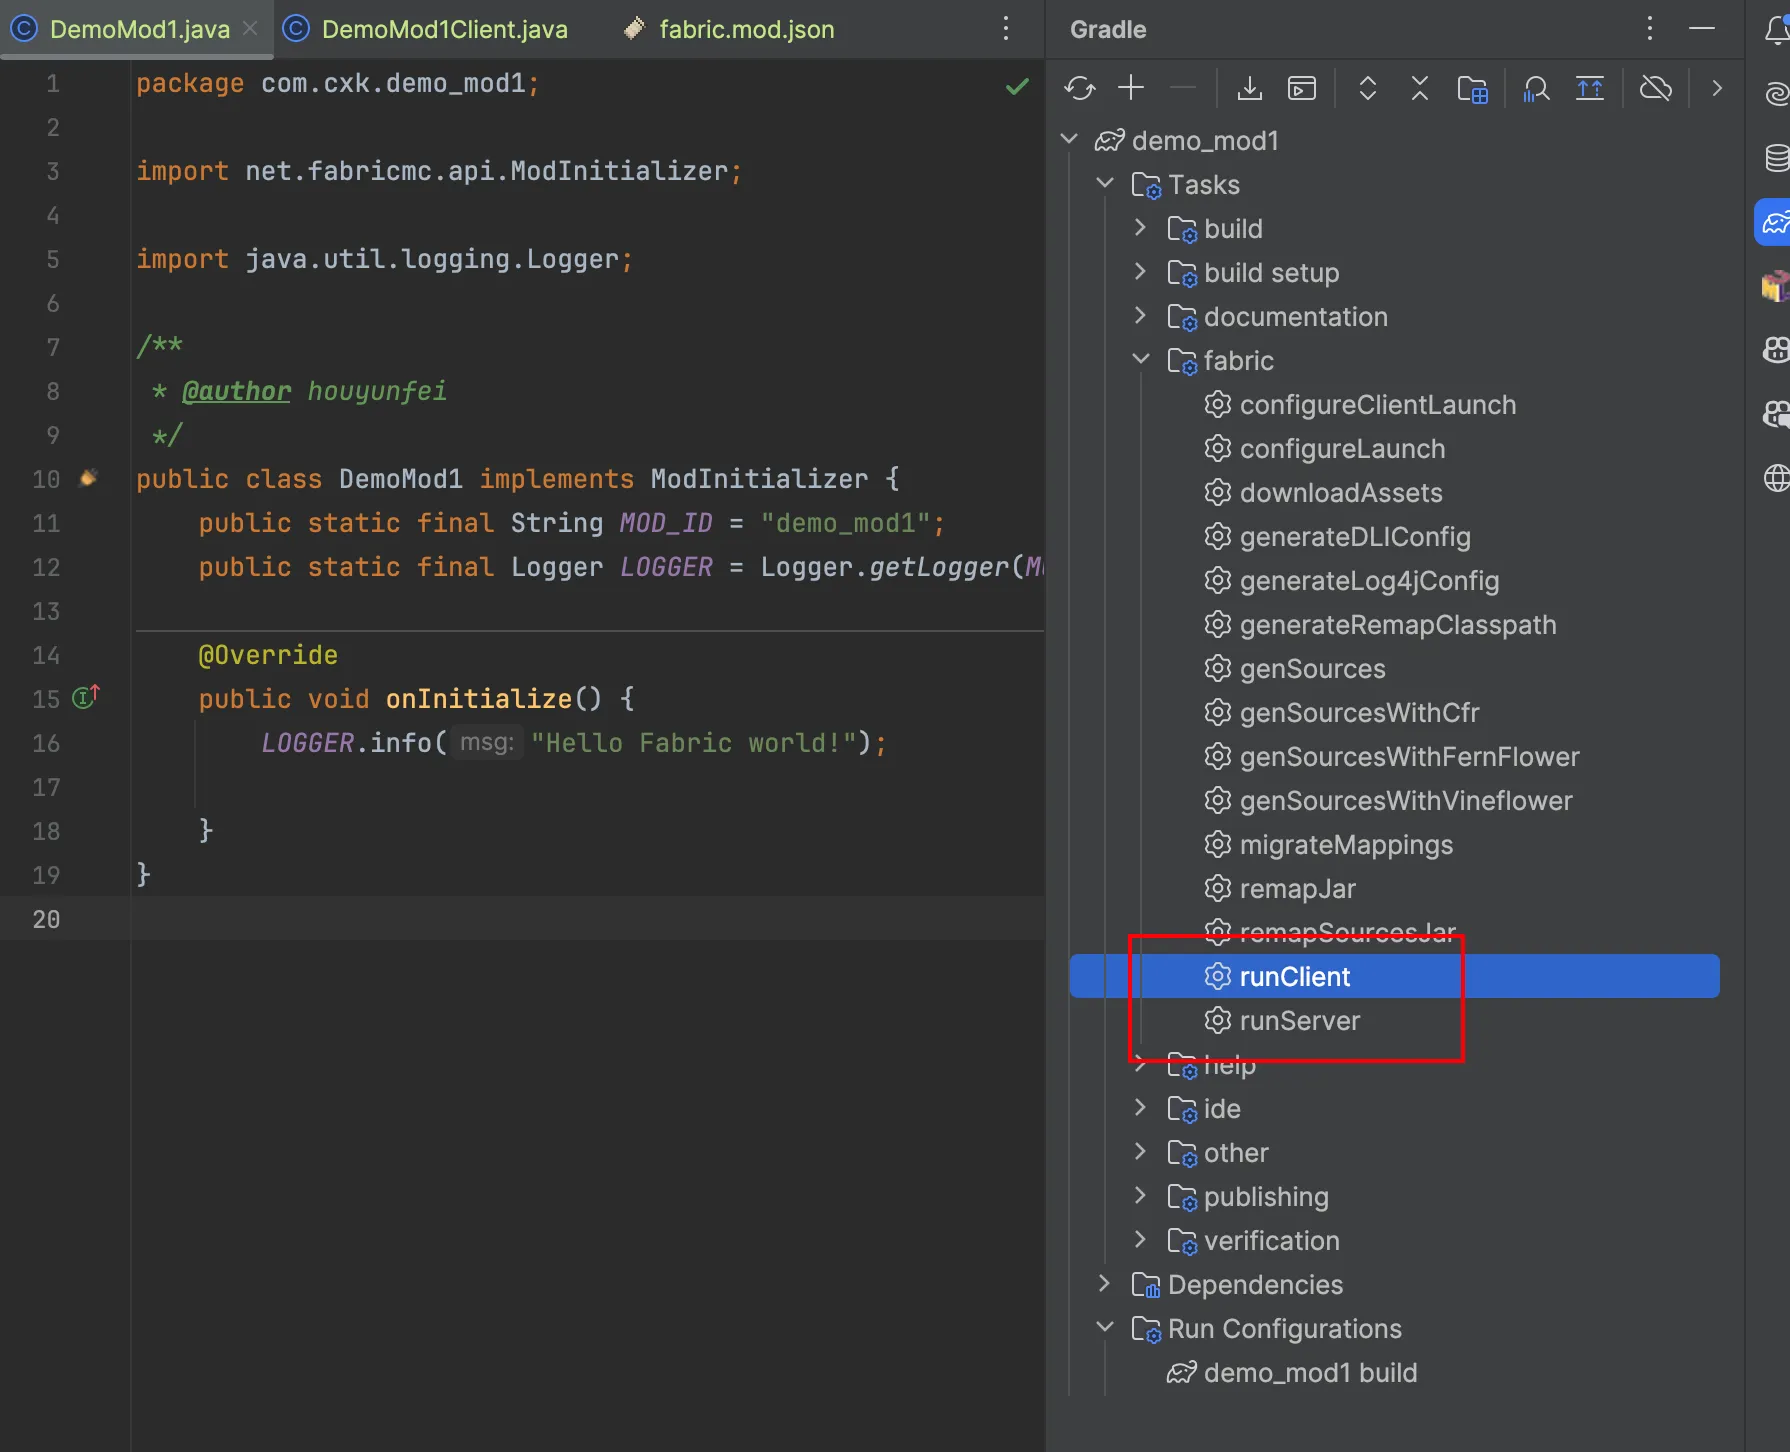This screenshot has width=1790, height=1452.
Task: Click line number 12 in the gutter
Action: pyautogui.click(x=46, y=567)
